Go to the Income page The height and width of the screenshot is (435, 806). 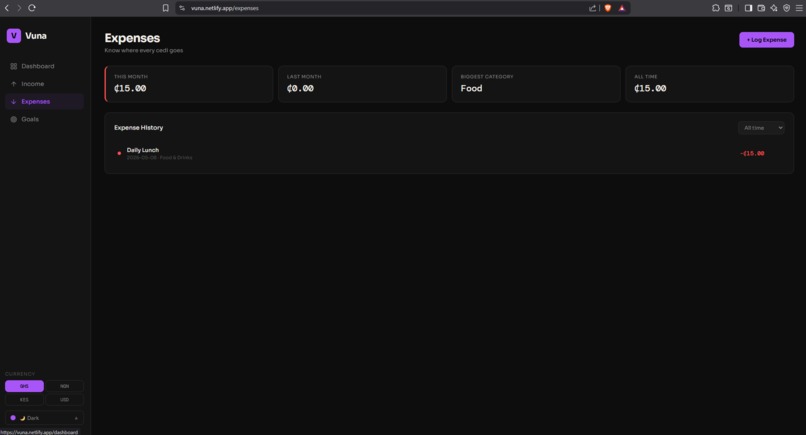44,84
